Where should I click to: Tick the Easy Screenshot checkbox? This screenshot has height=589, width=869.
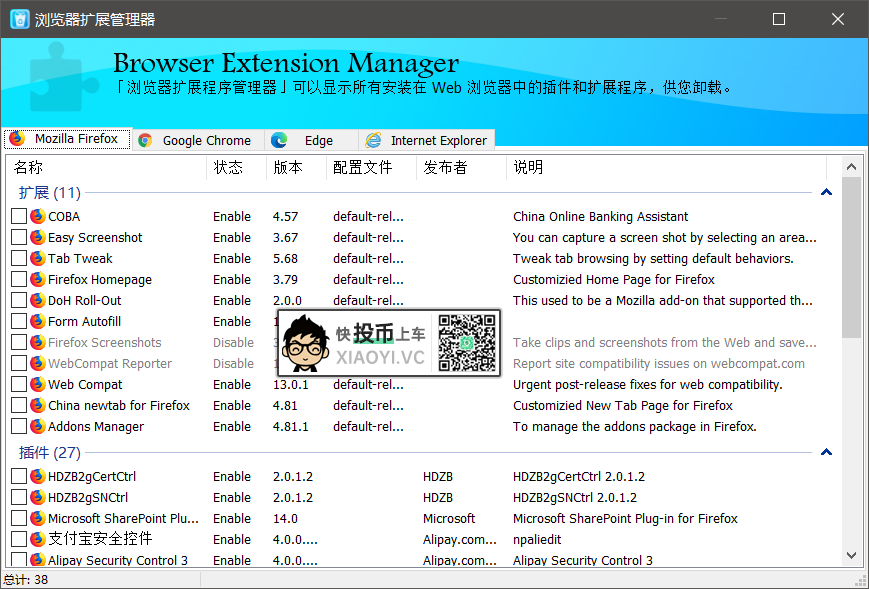(19, 237)
